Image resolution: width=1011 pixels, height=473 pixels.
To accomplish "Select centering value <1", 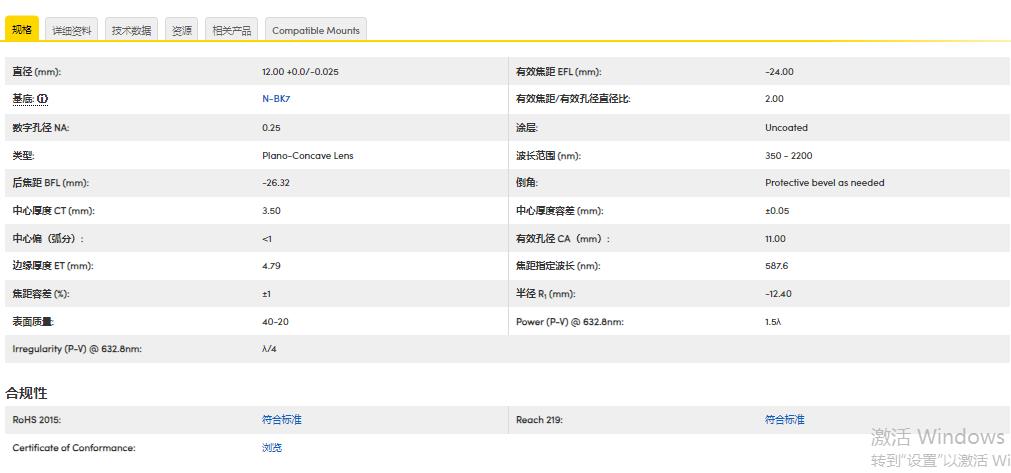I will point(267,238).
